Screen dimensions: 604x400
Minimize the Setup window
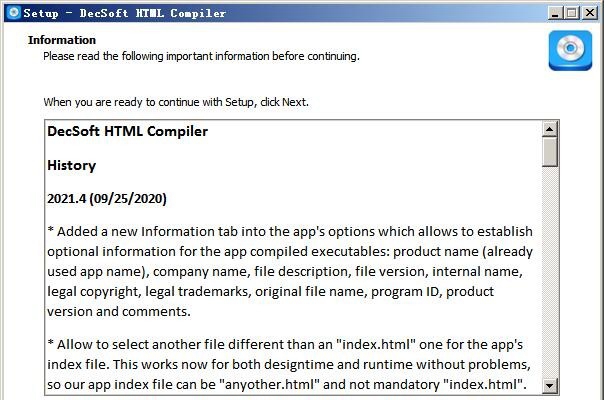pos(555,13)
